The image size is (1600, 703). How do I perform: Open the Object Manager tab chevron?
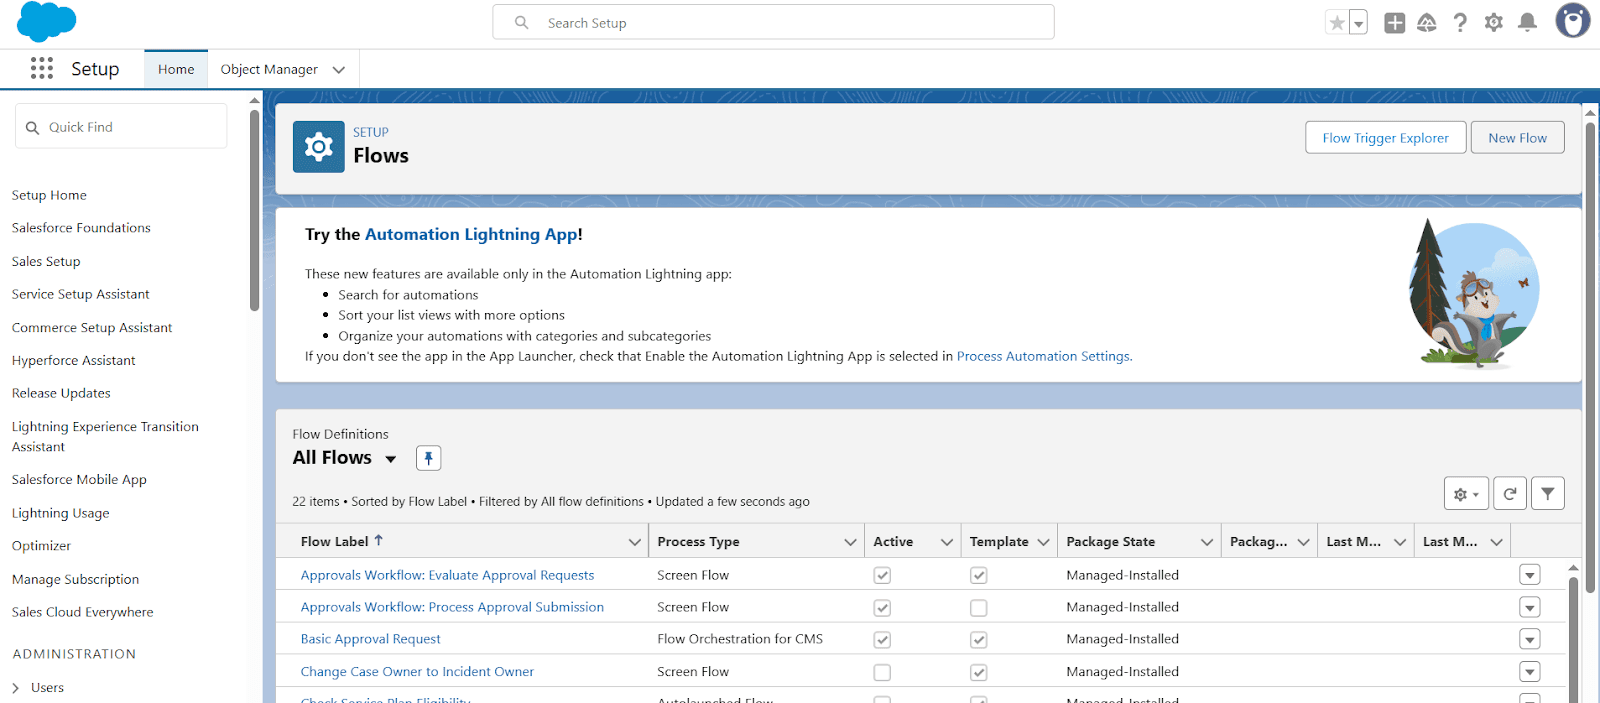pyautogui.click(x=339, y=70)
